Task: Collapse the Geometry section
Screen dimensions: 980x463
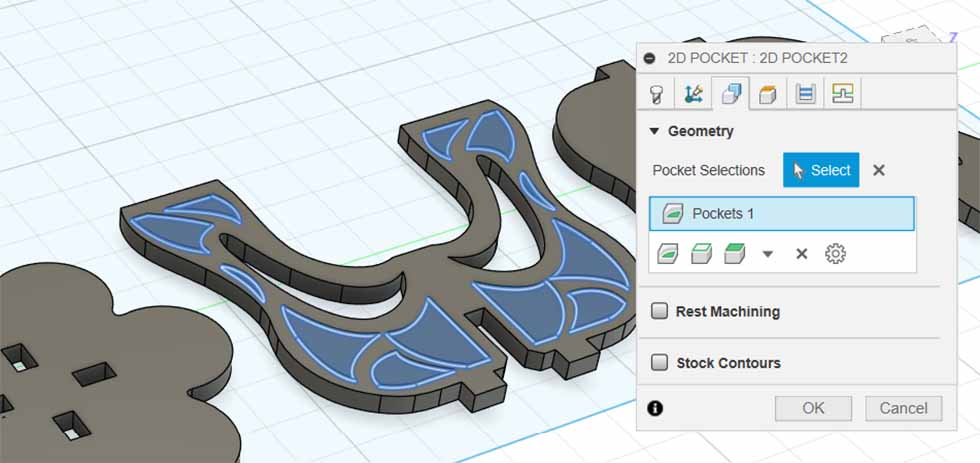Action: click(x=654, y=131)
